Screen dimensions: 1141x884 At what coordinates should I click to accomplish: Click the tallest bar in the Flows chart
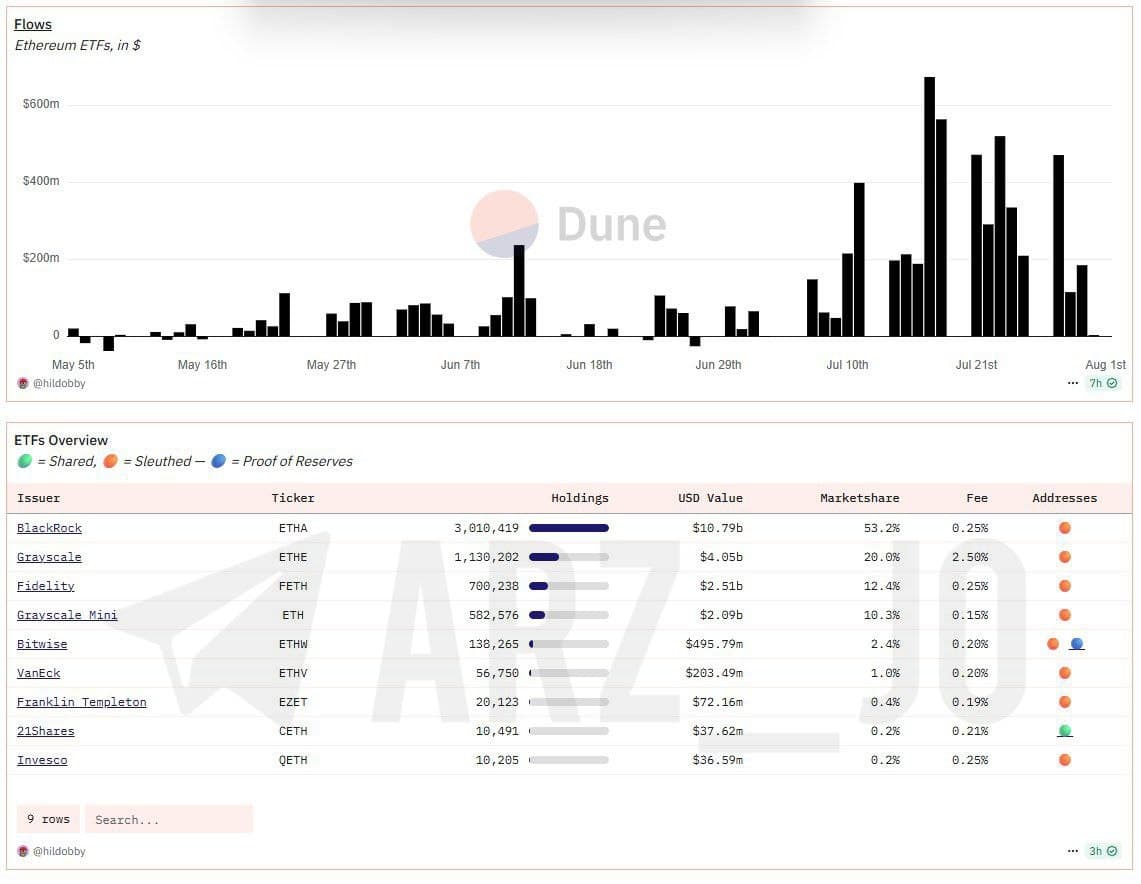[929, 206]
